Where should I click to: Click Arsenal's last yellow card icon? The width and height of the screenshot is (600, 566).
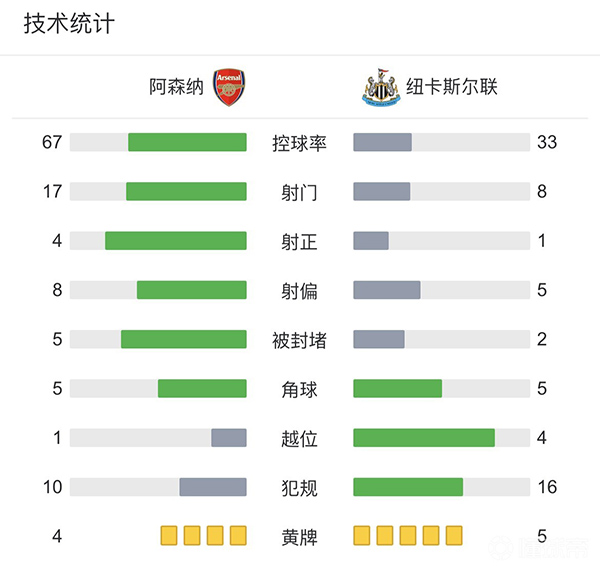coord(238,535)
